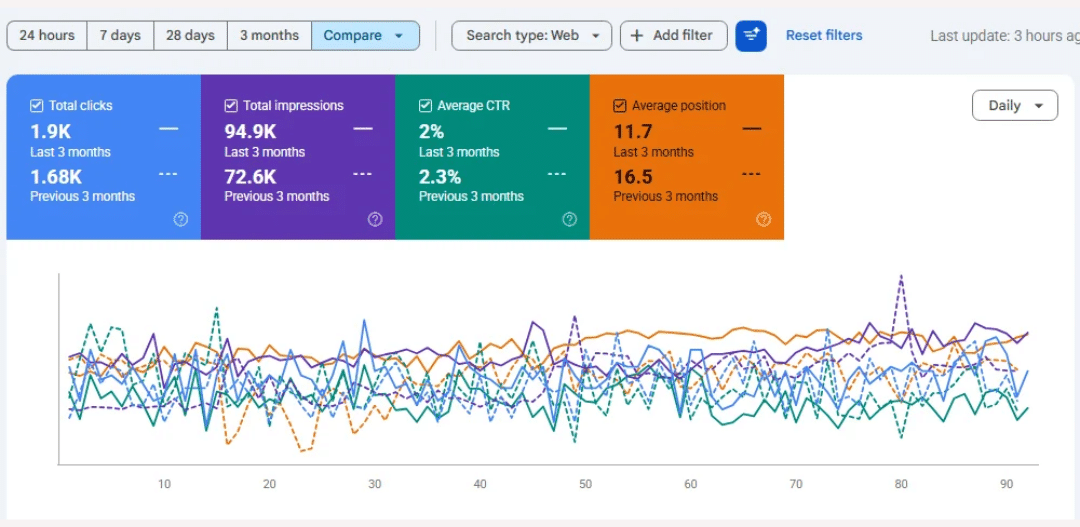Toggle the Average position checkbox

(x=619, y=105)
